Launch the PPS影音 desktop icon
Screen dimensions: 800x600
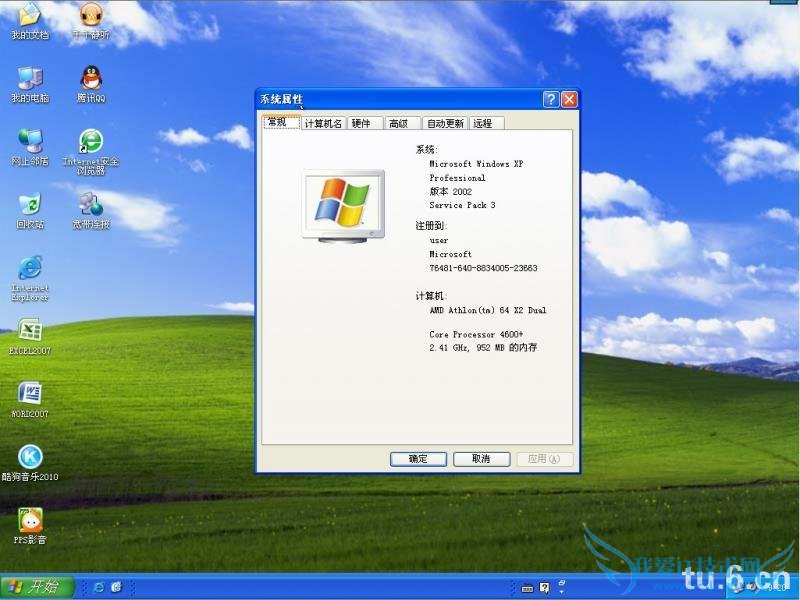click(x=30, y=527)
